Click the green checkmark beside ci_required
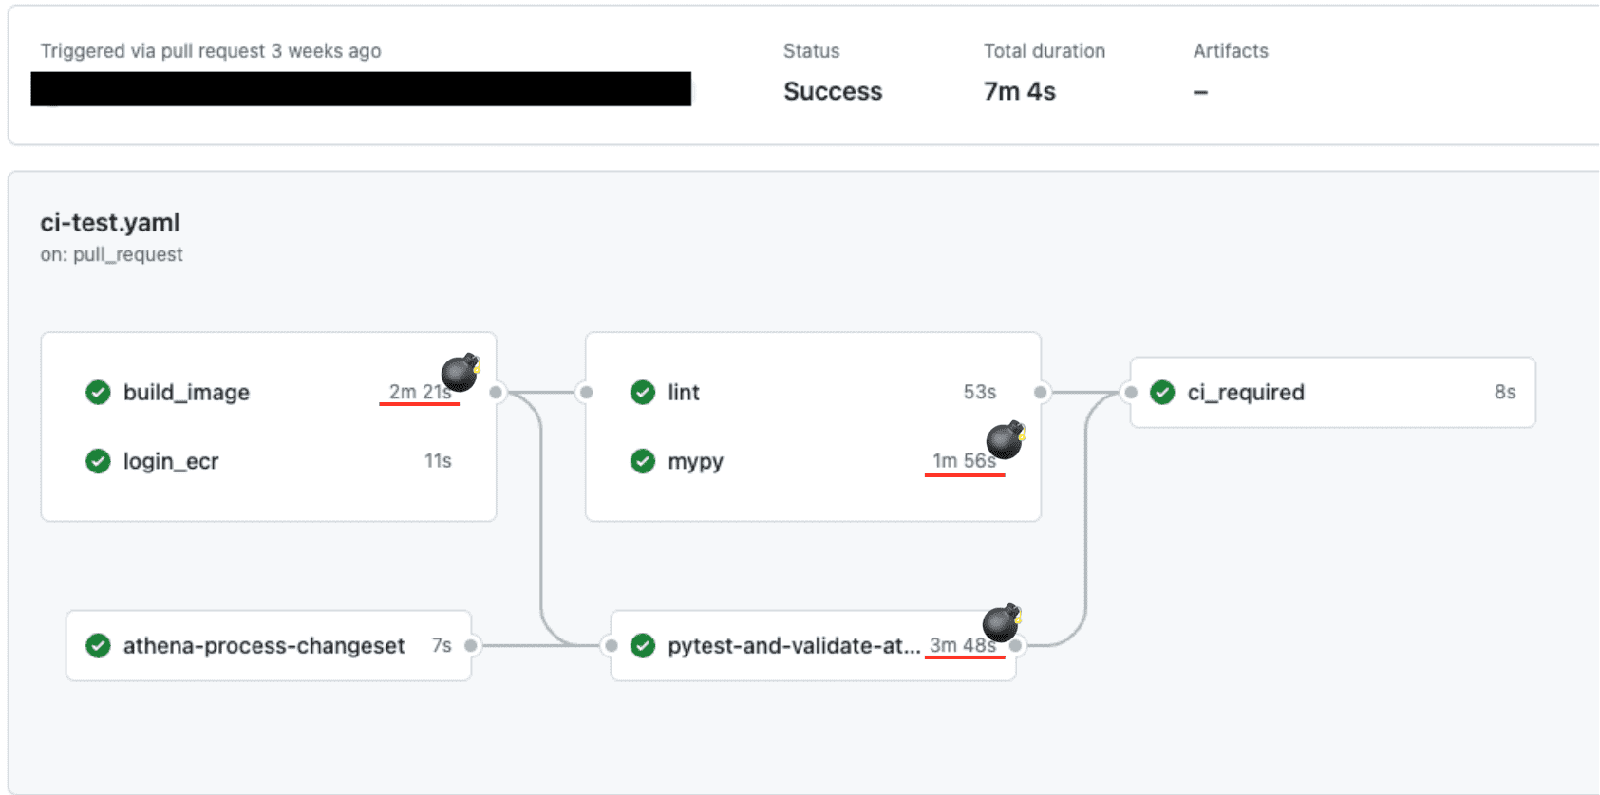The image size is (1600, 795). click(x=1163, y=392)
